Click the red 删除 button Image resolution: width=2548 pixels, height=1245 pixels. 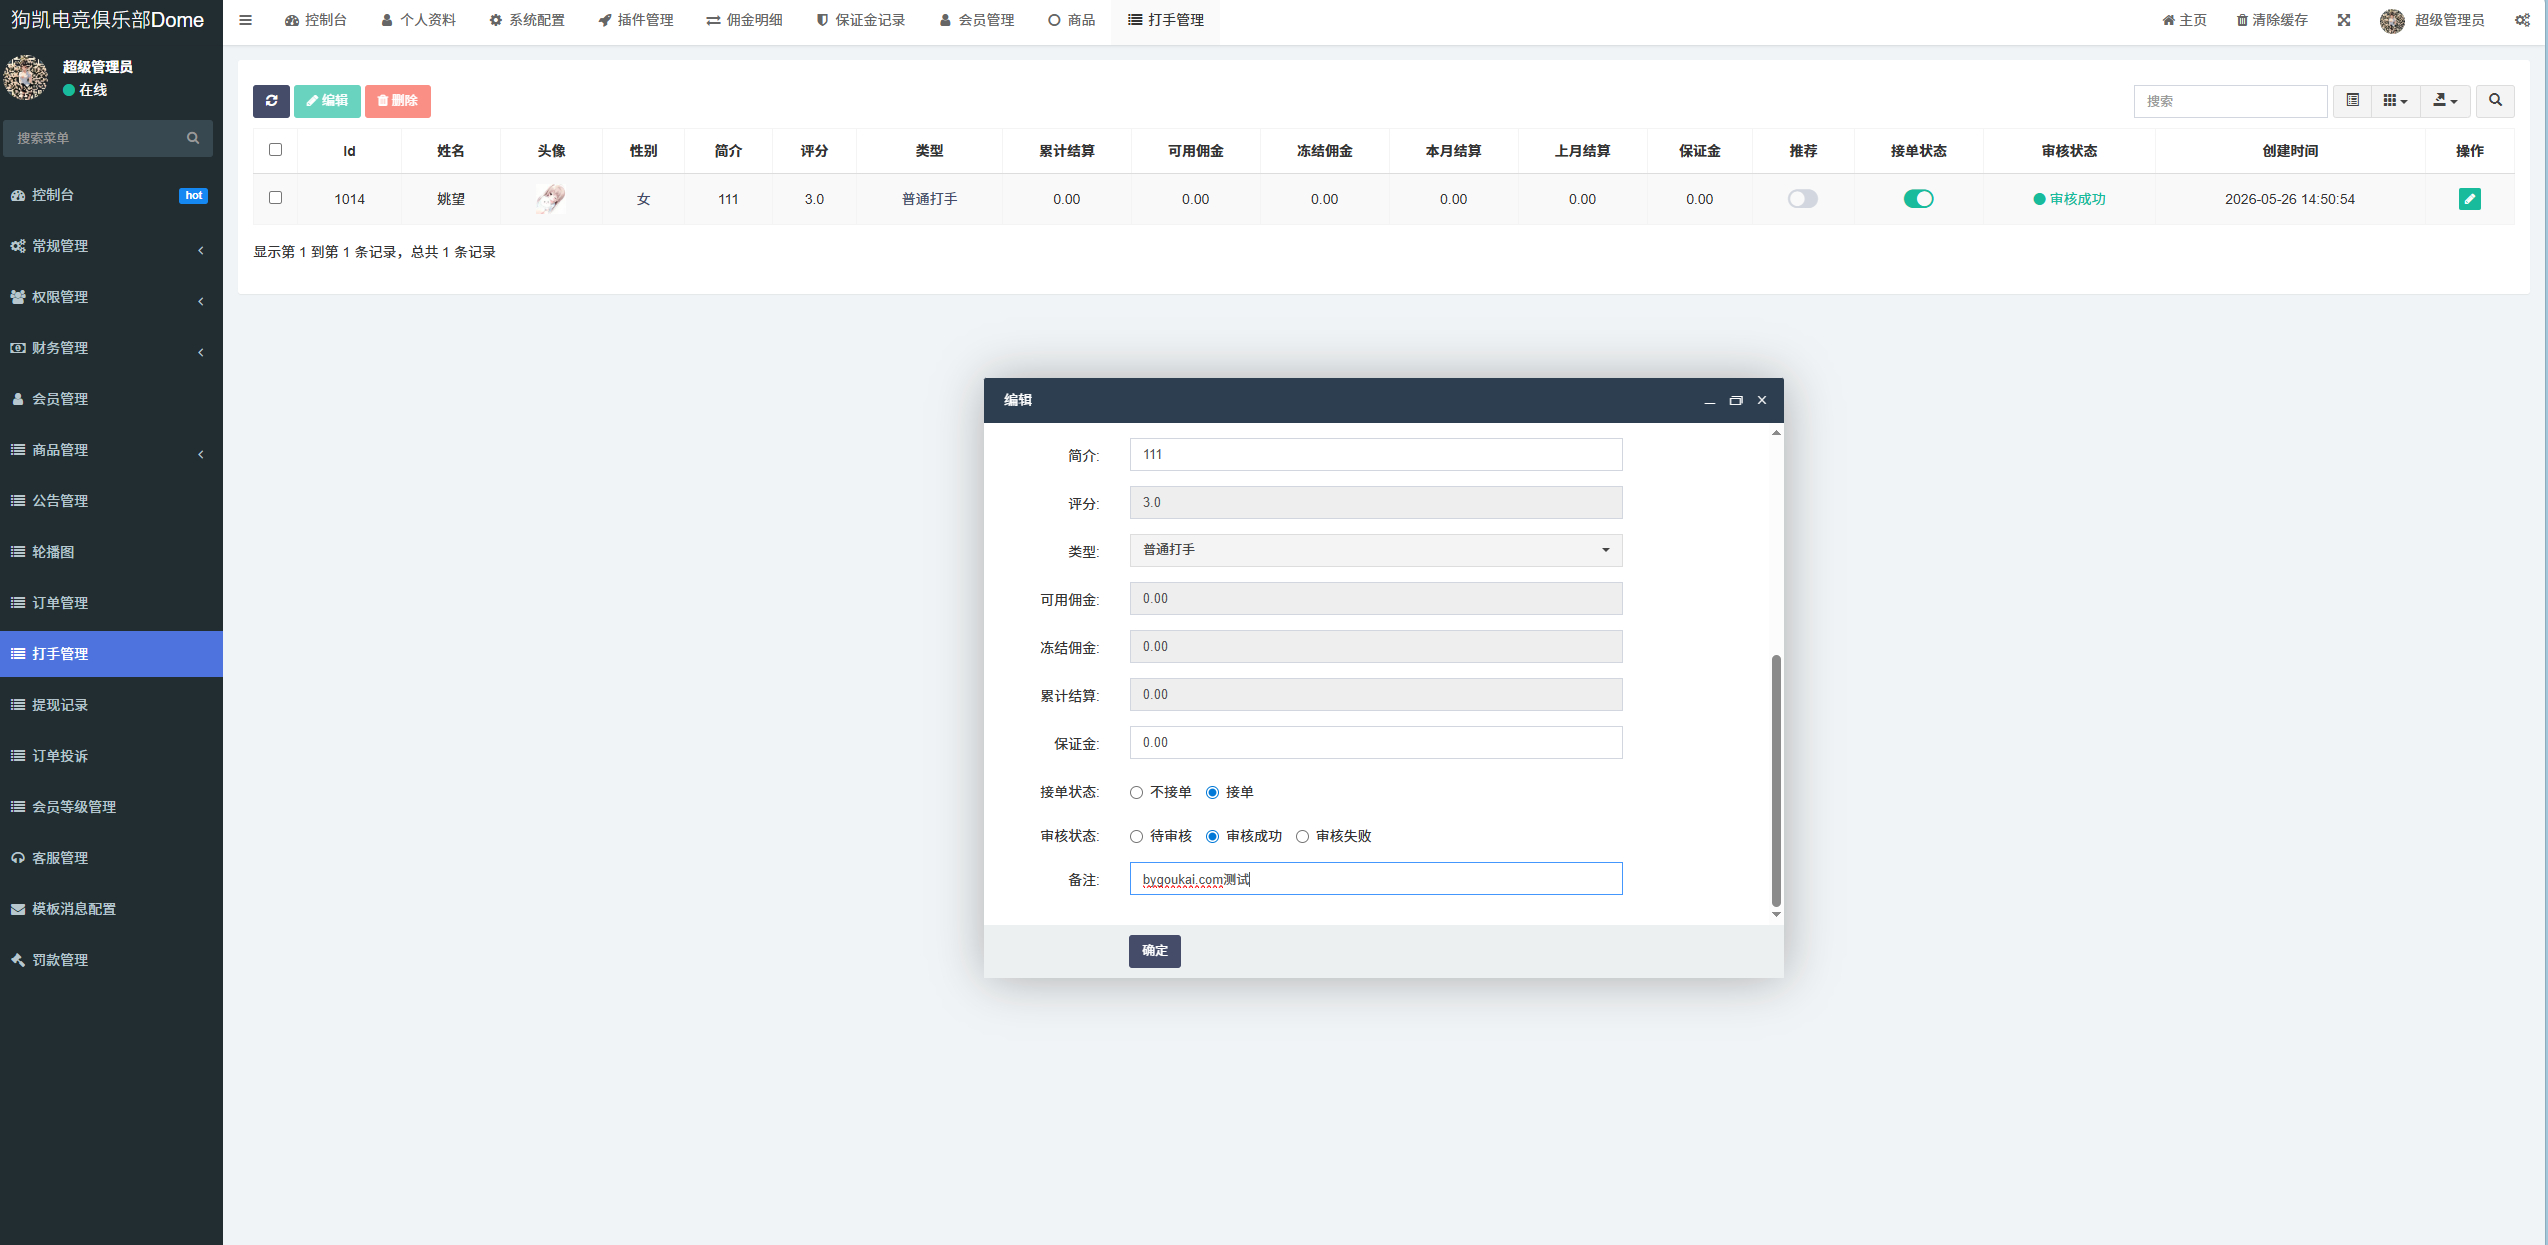click(397, 101)
